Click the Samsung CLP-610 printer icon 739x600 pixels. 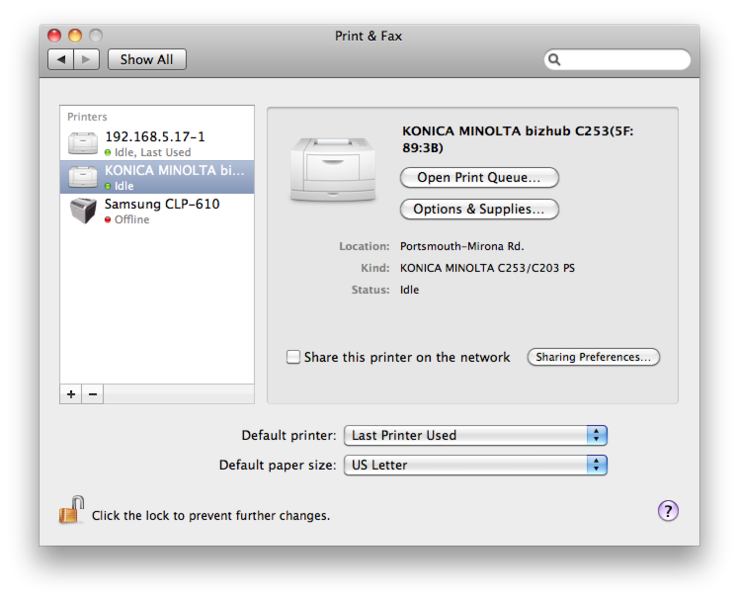pyautogui.click(x=83, y=210)
